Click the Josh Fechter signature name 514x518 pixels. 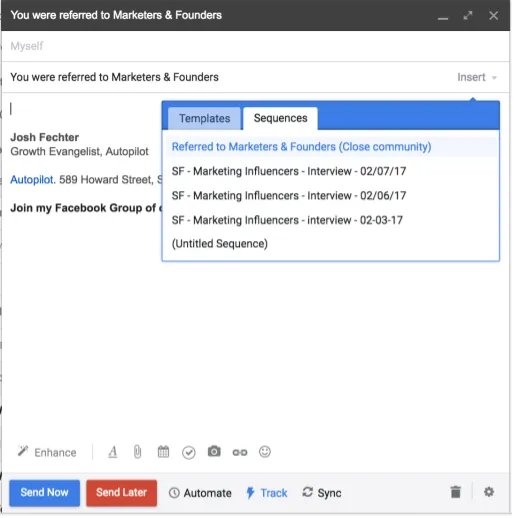(x=44, y=137)
